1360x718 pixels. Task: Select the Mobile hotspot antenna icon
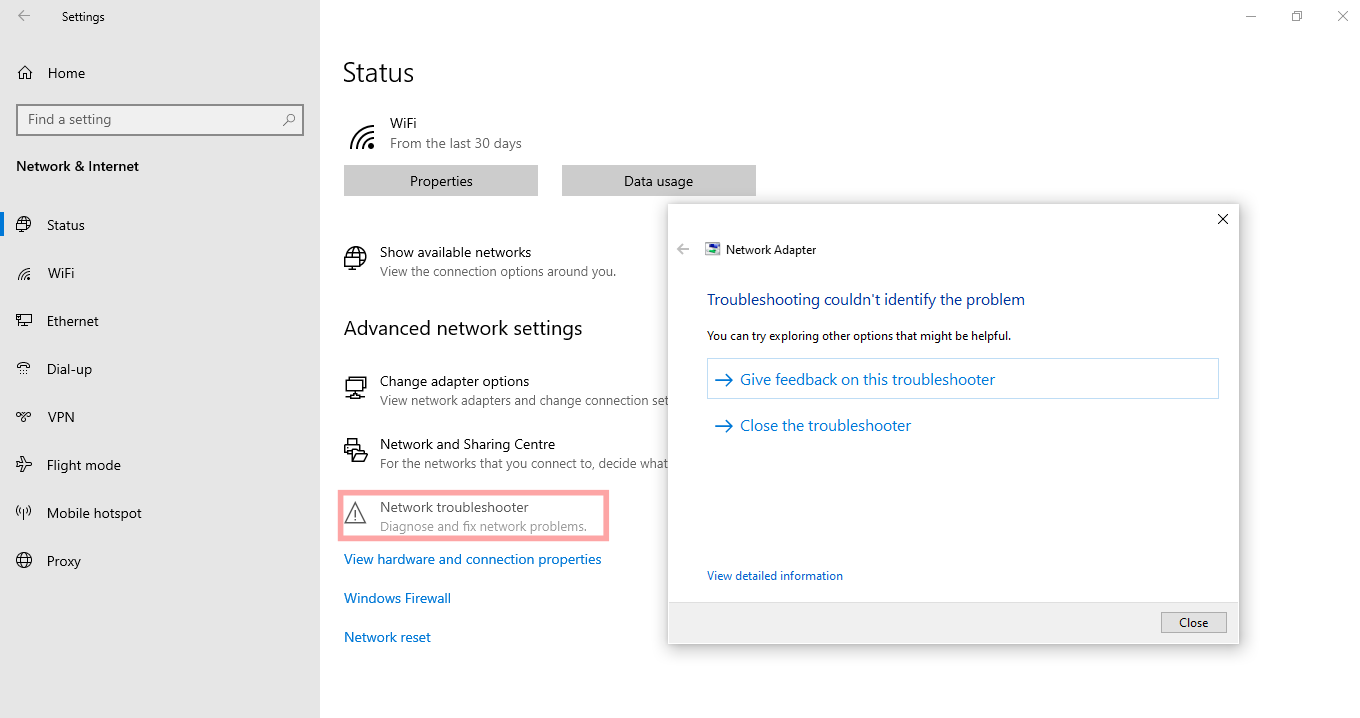coord(25,513)
